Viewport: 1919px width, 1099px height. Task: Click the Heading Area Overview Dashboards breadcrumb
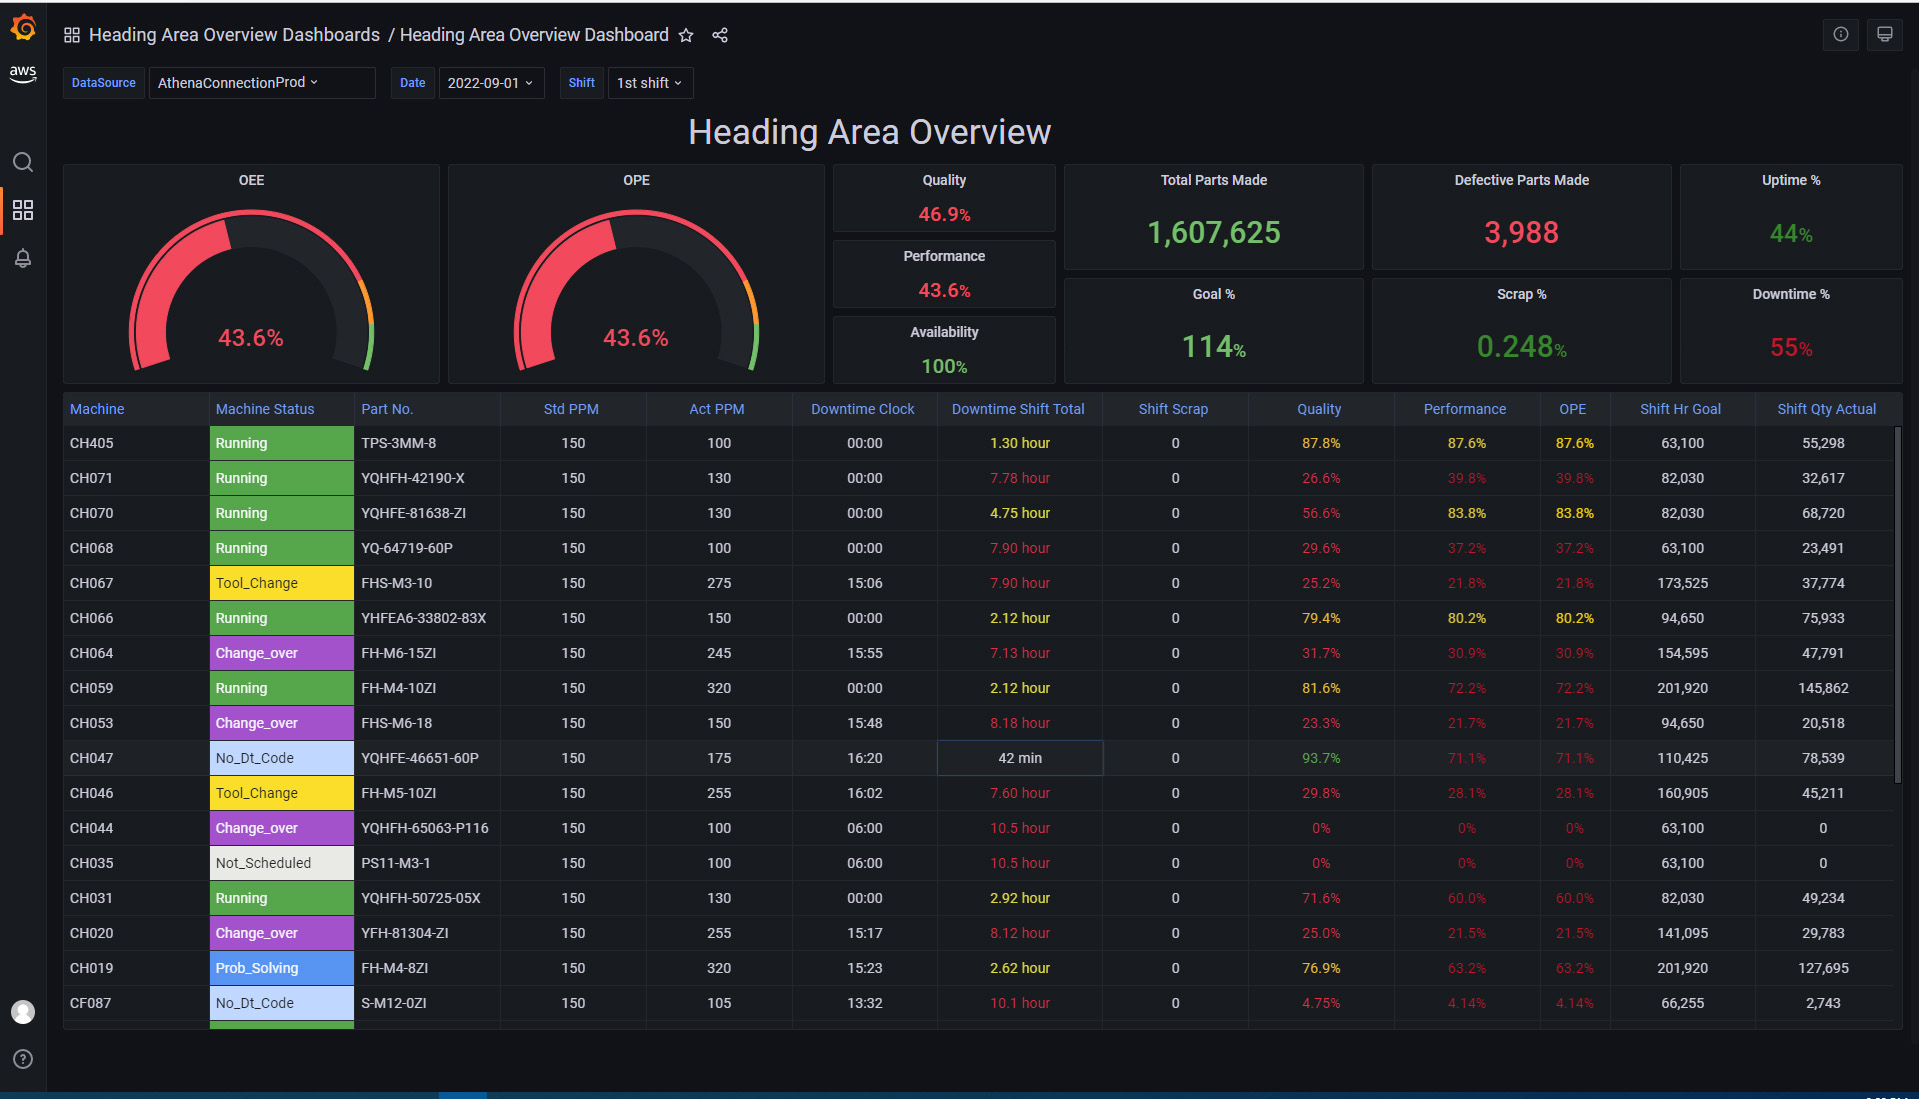point(234,35)
